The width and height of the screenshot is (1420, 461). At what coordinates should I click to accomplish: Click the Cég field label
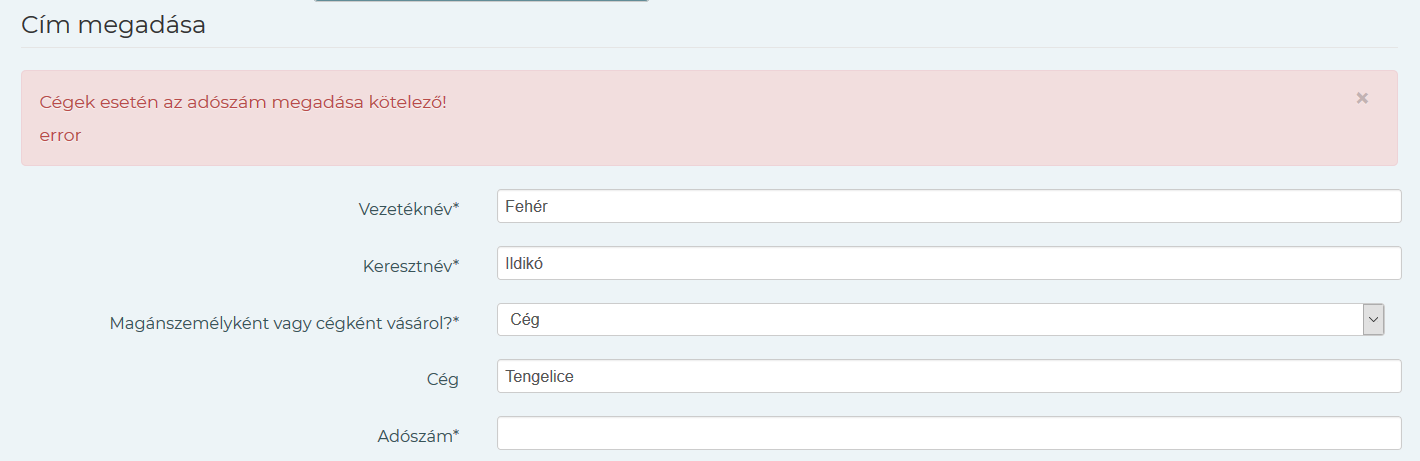point(442,379)
